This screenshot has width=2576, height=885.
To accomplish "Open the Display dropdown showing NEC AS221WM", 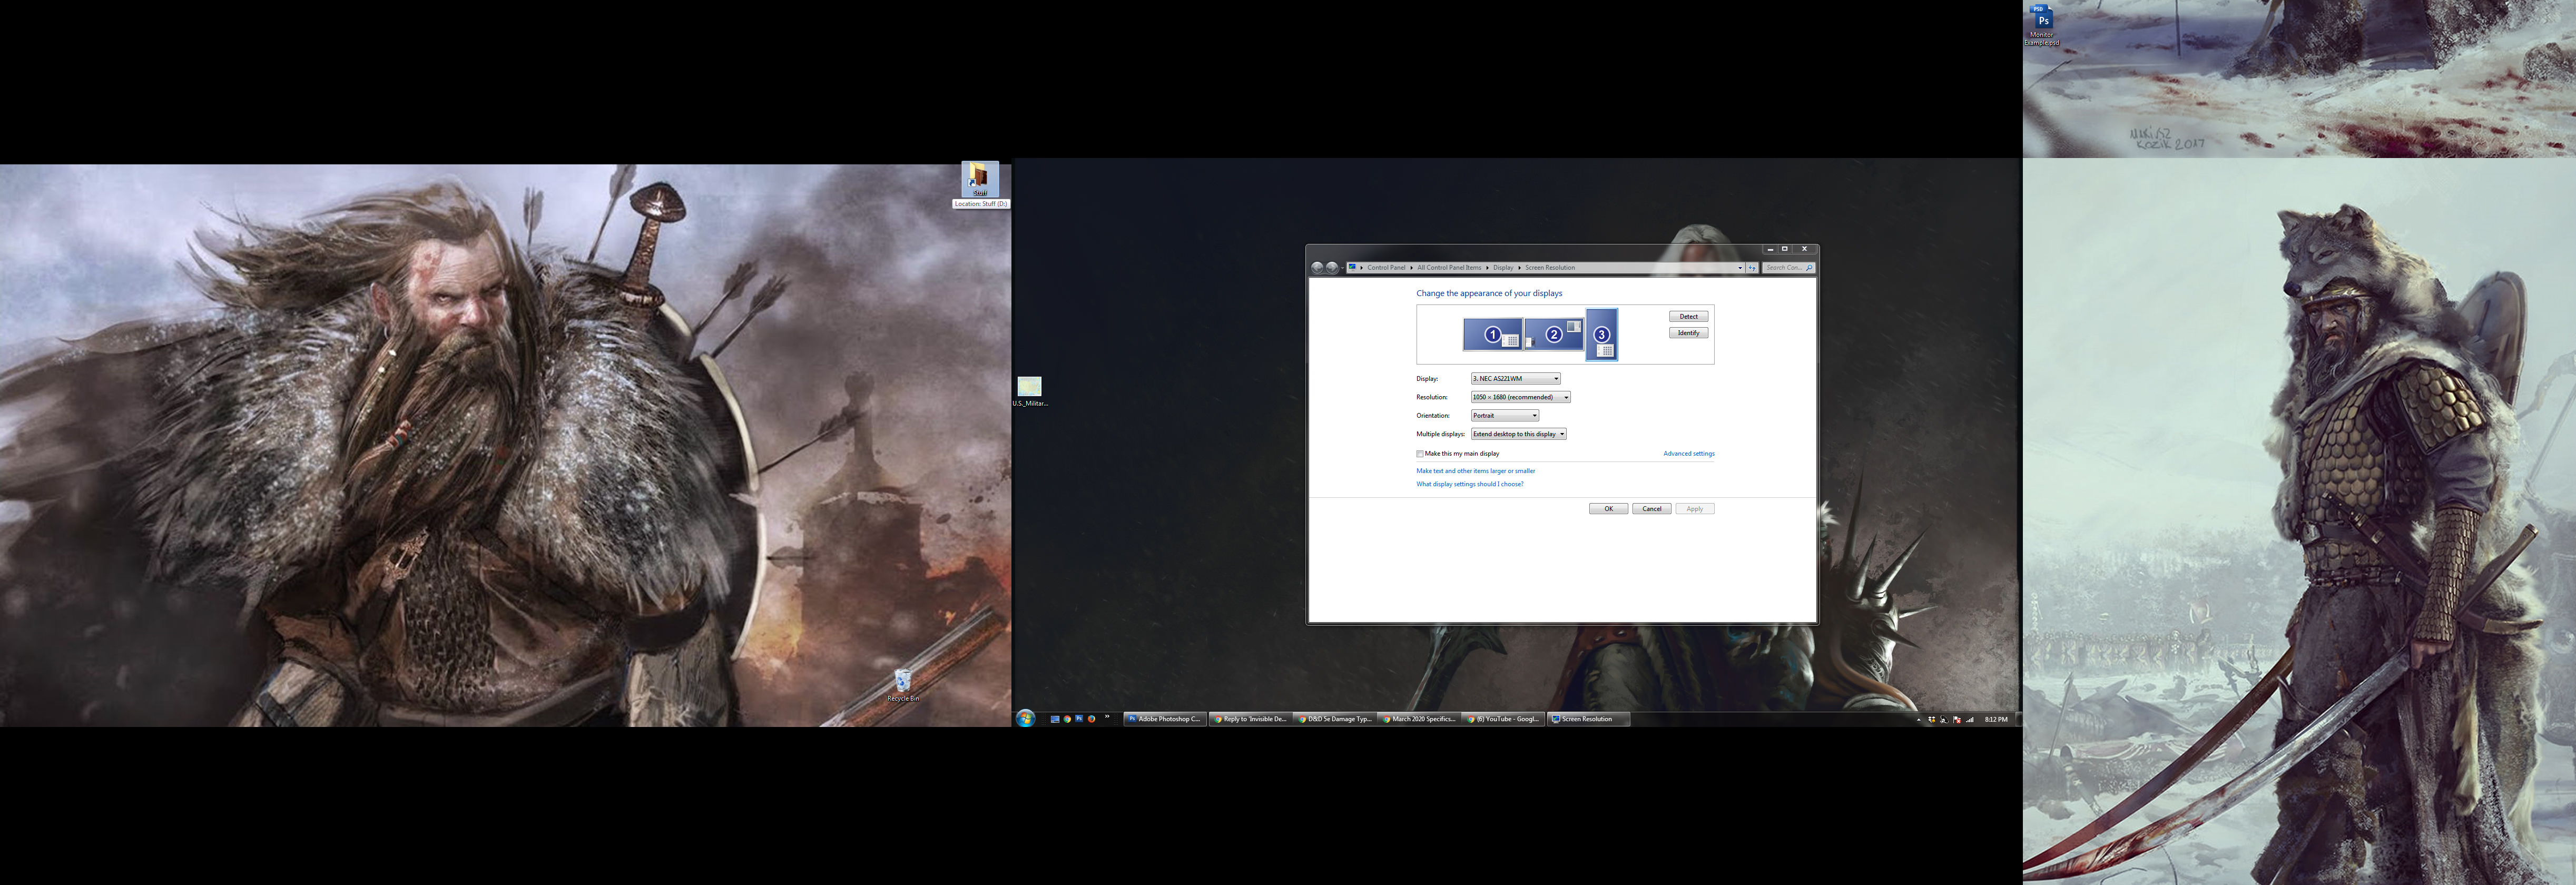I will pyautogui.click(x=1515, y=379).
